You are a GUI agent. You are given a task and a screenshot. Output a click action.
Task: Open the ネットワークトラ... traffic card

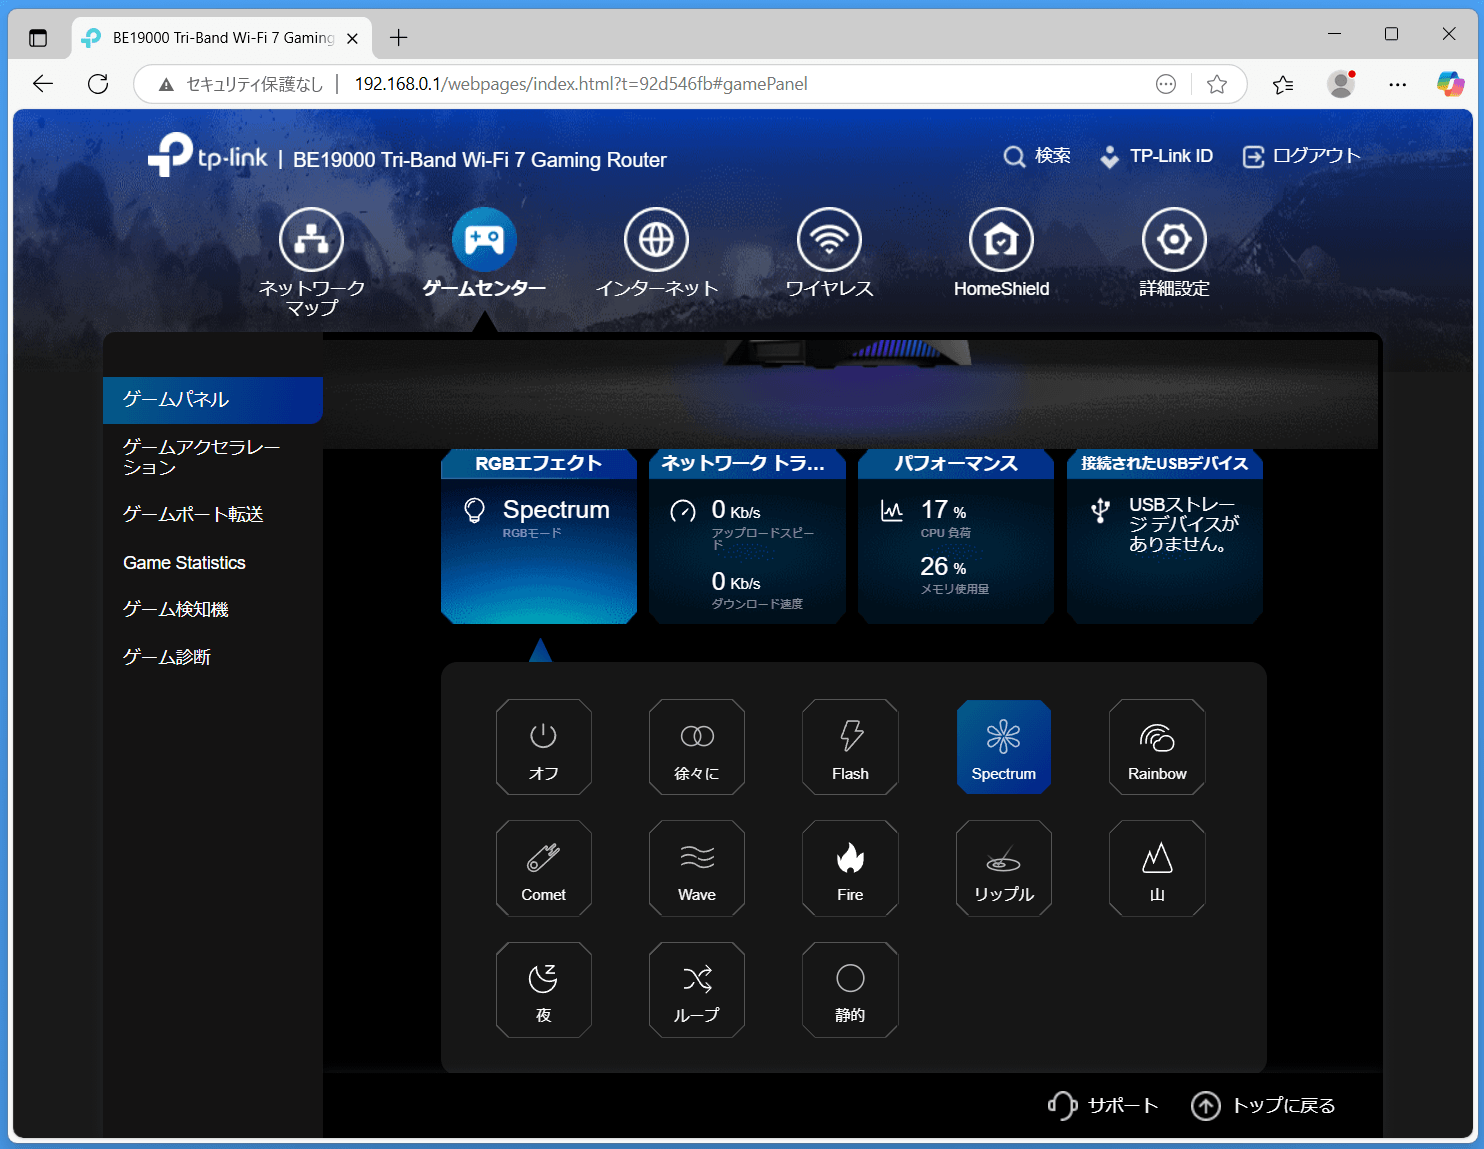coord(747,537)
